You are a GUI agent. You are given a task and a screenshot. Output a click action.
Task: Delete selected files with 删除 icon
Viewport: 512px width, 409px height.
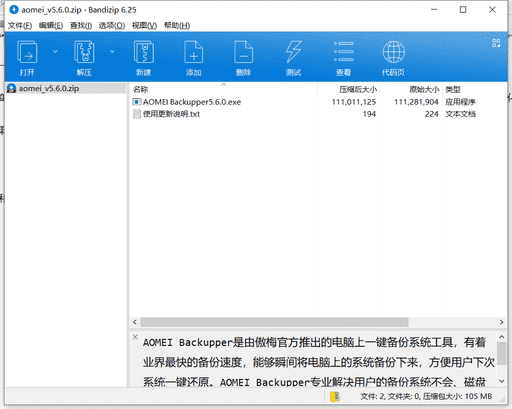243,58
